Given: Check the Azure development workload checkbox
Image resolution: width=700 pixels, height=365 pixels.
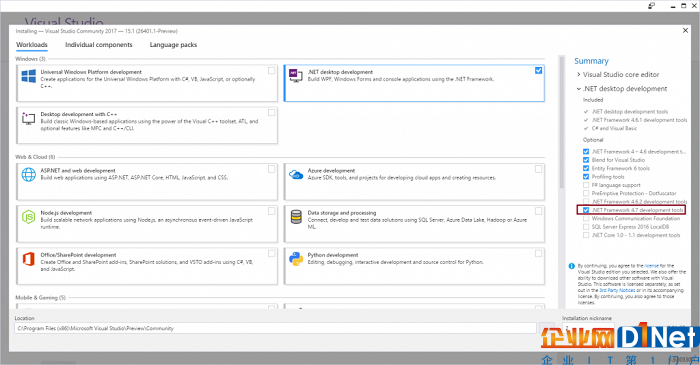Looking at the screenshot, I should coord(538,169).
